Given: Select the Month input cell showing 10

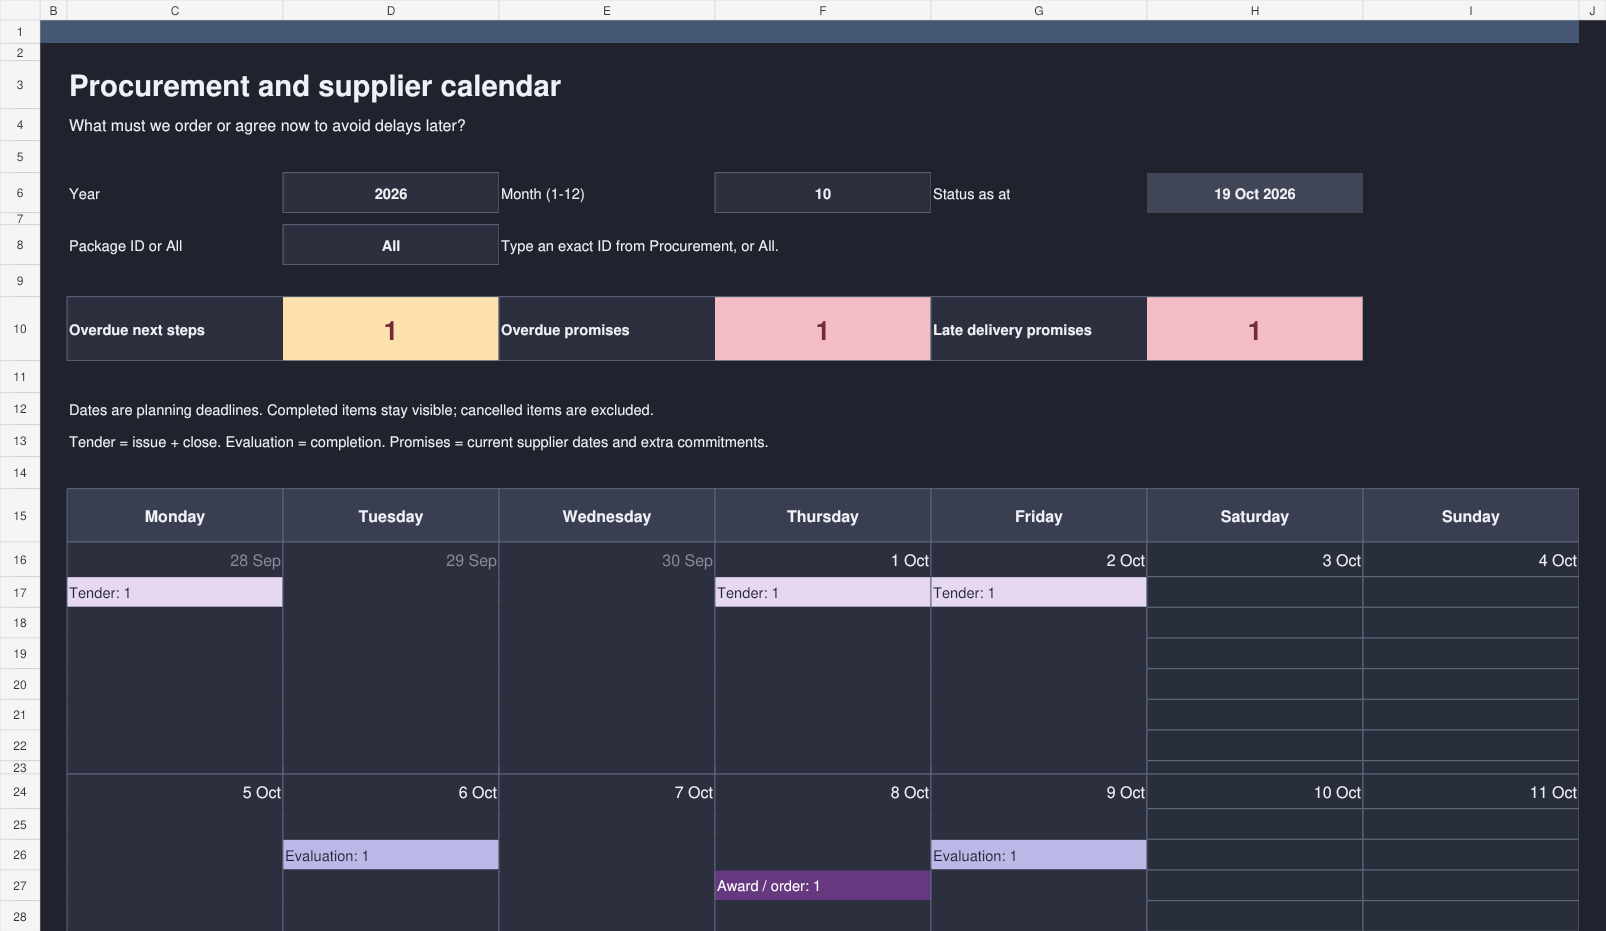Looking at the screenshot, I should coord(822,193).
